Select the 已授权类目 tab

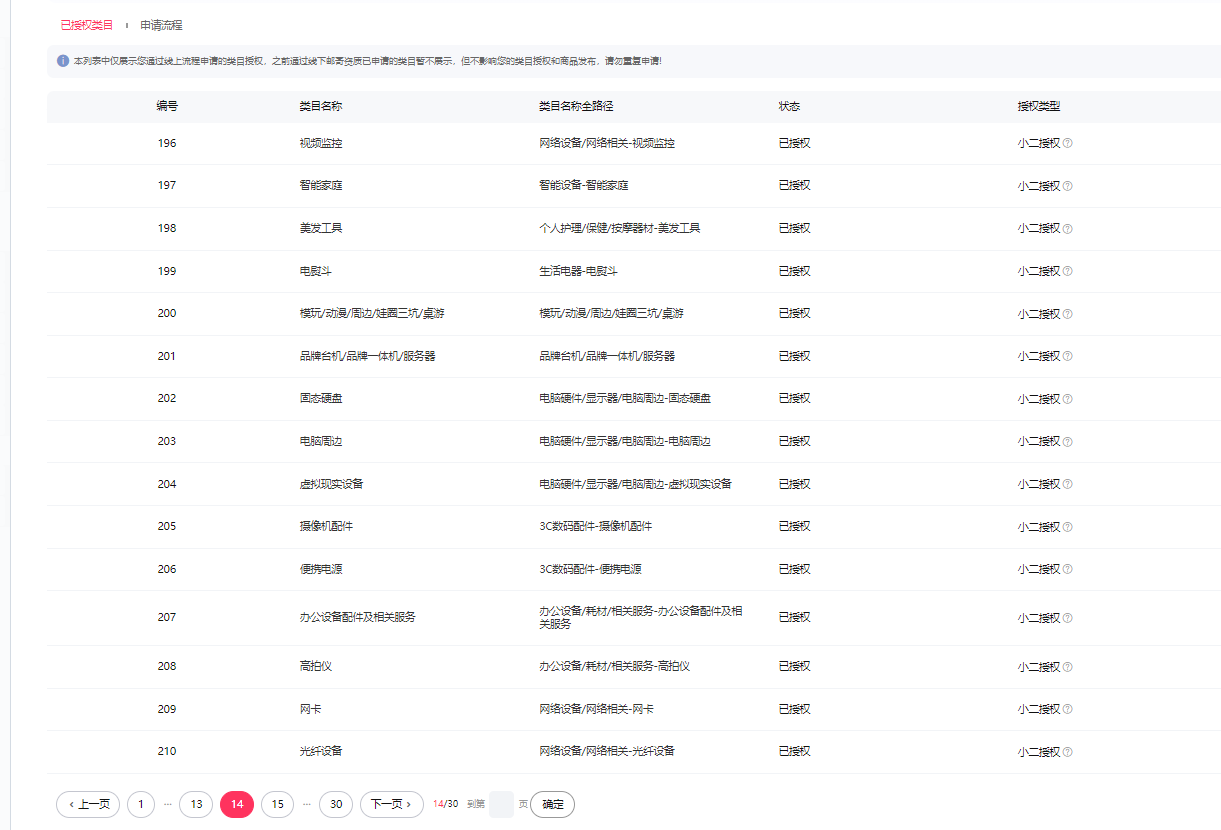tap(87, 25)
